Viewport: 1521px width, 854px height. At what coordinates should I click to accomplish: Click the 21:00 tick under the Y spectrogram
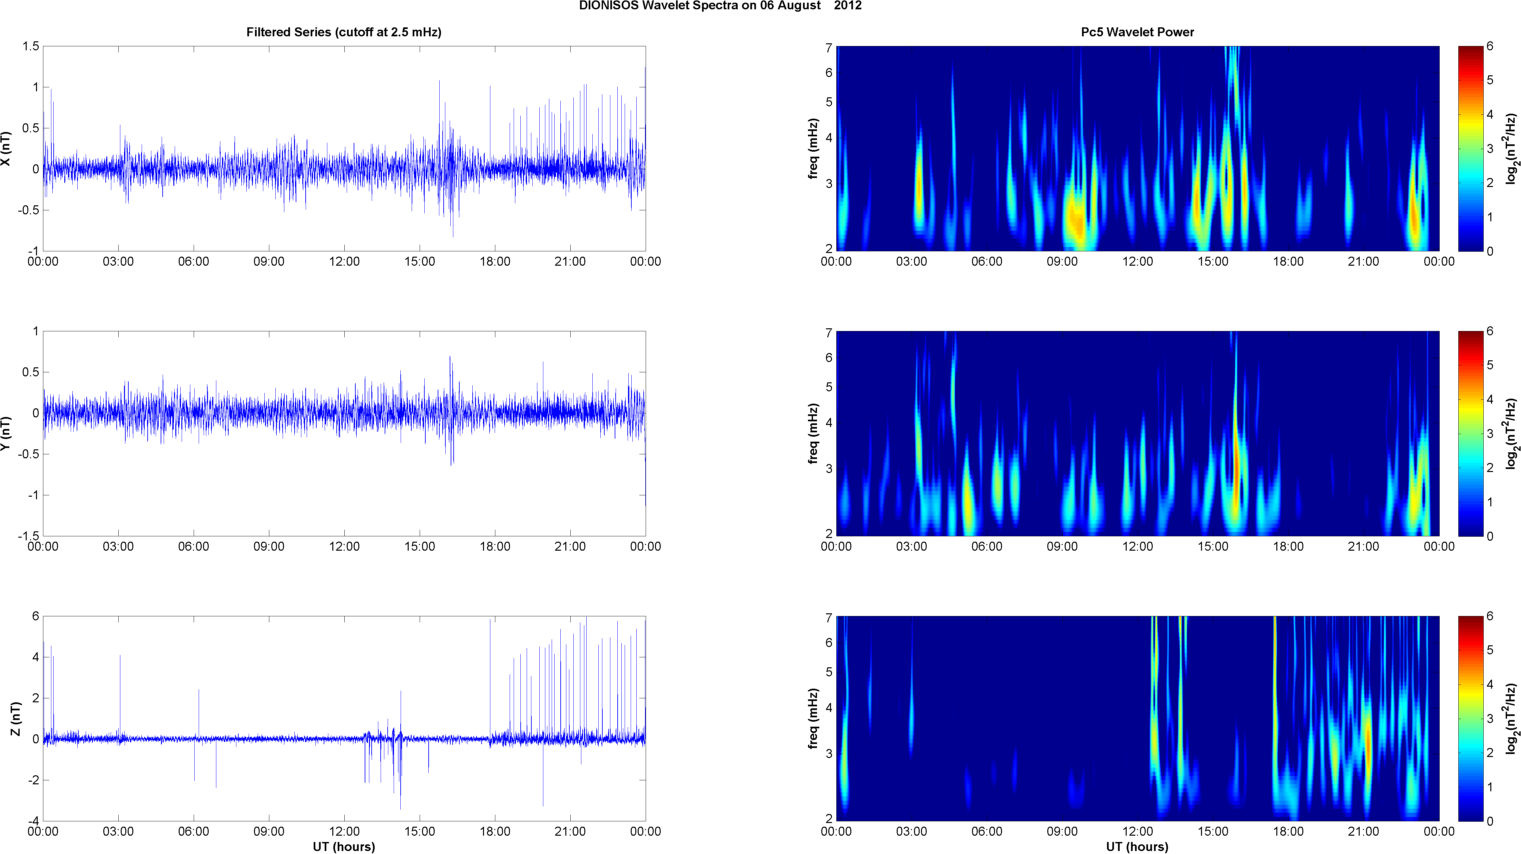point(1363,547)
